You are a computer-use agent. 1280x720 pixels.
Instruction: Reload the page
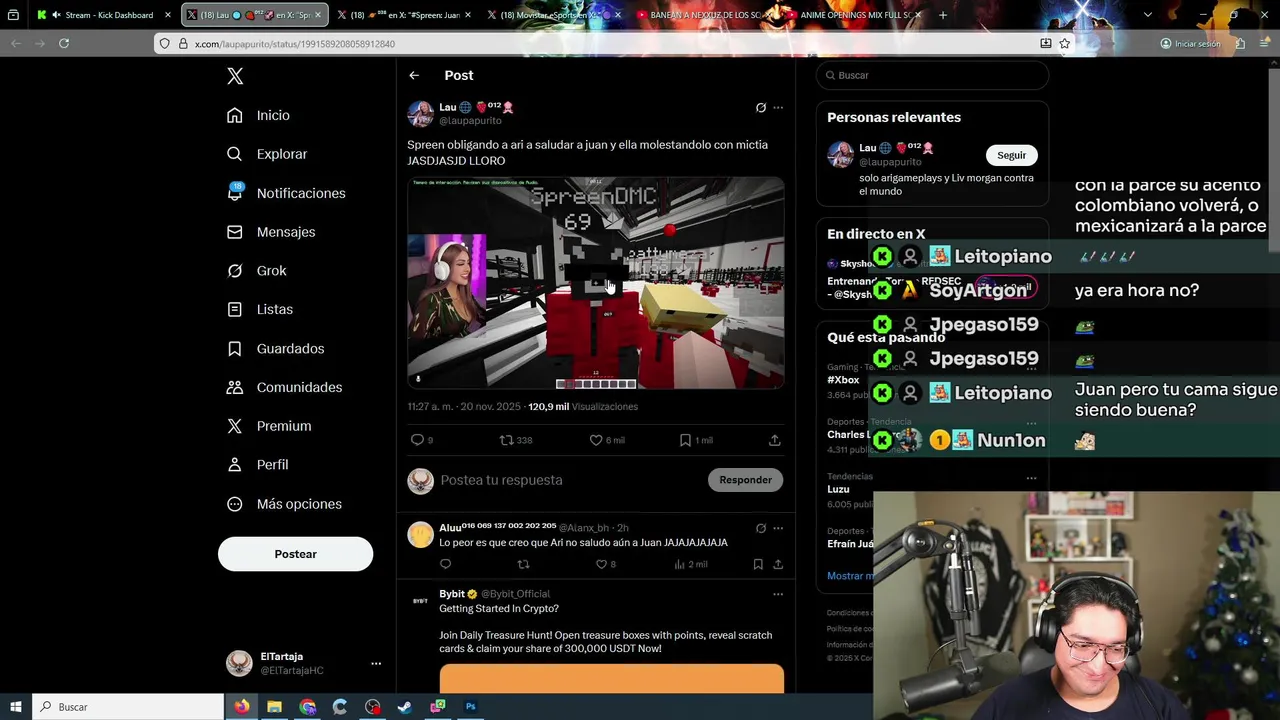(64, 43)
